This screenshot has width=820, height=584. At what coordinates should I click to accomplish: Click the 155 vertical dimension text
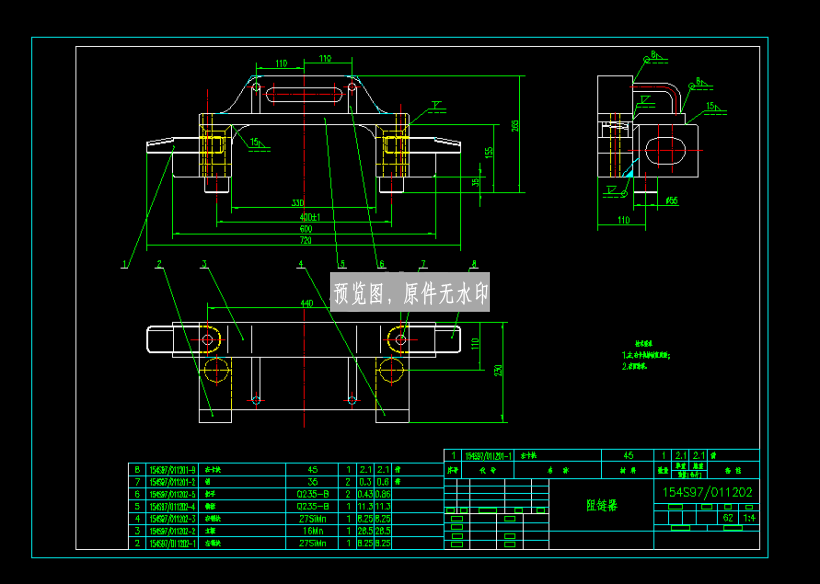489,151
